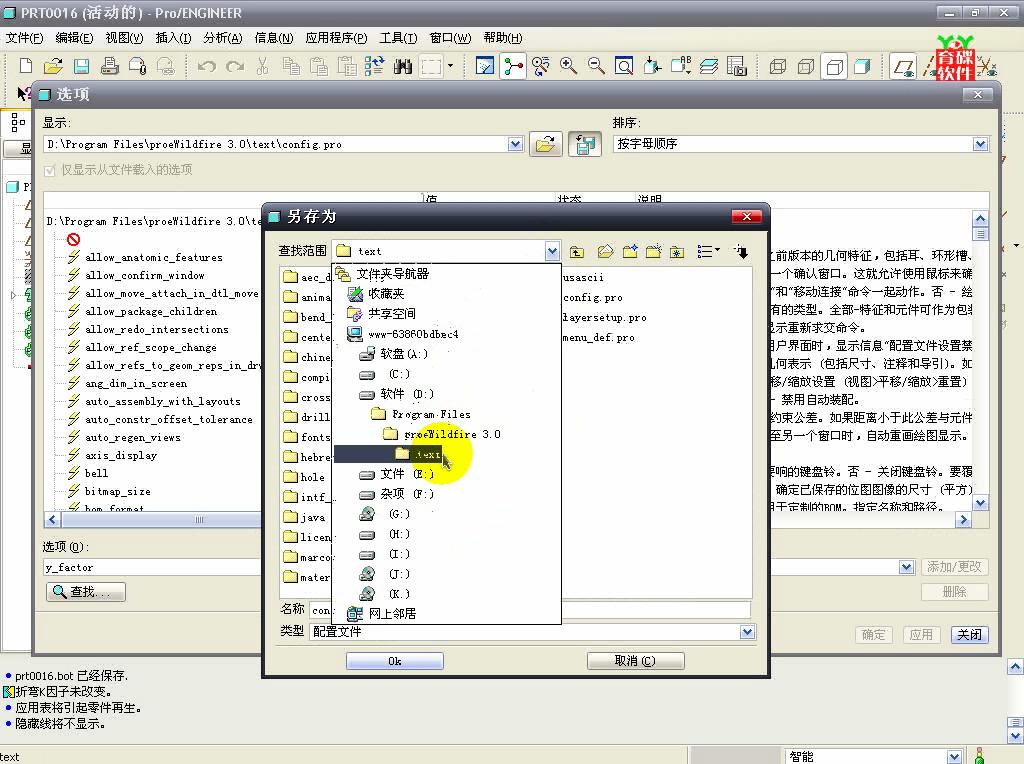Image resolution: width=1024 pixels, height=764 pixels.
Task: Open the option value dropdown near Add/Change
Action: coord(906,567)
